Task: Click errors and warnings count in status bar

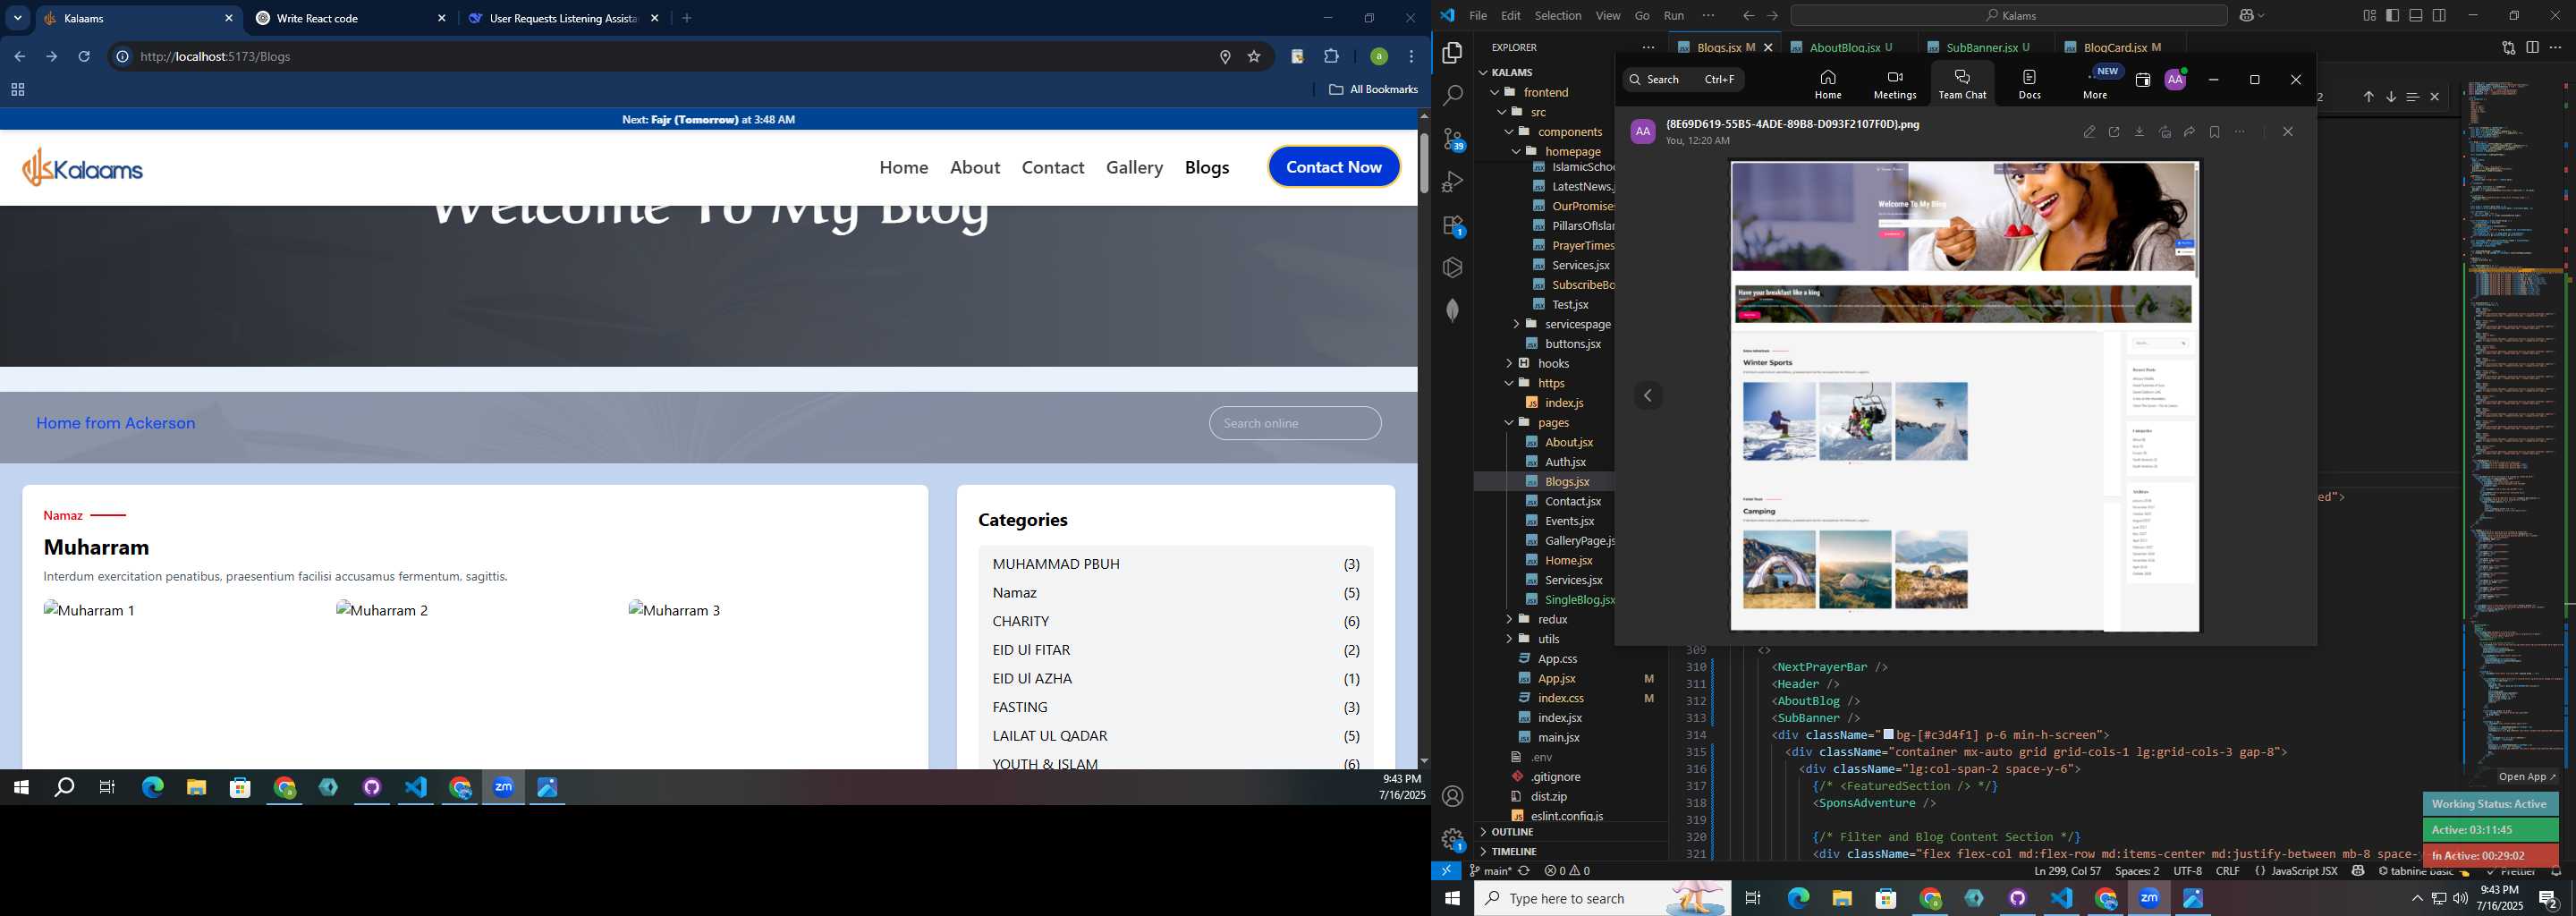Action: [x=1567, y=871]
